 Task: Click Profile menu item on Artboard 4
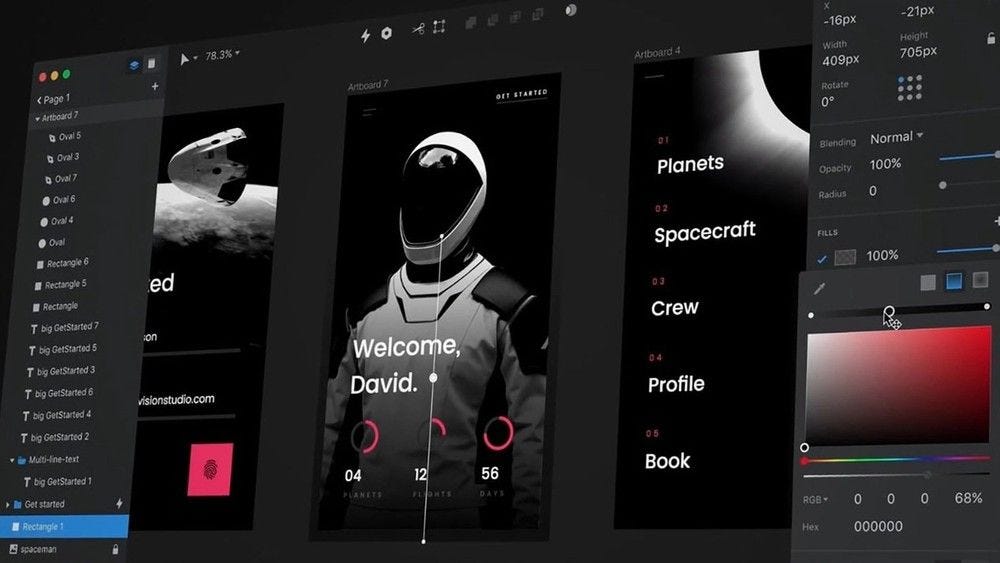(x=676, y=384)
